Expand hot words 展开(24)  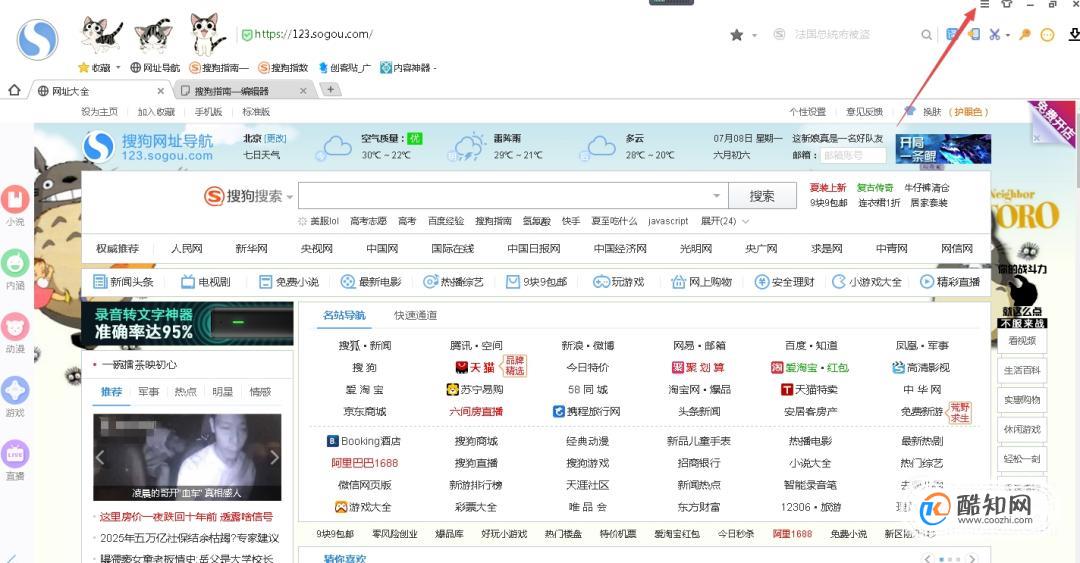725,221
